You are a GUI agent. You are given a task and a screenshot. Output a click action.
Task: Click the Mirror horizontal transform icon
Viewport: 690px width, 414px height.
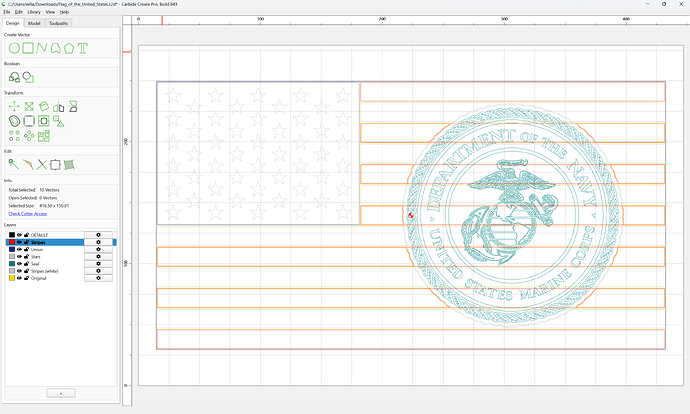(x=59, y=106)
